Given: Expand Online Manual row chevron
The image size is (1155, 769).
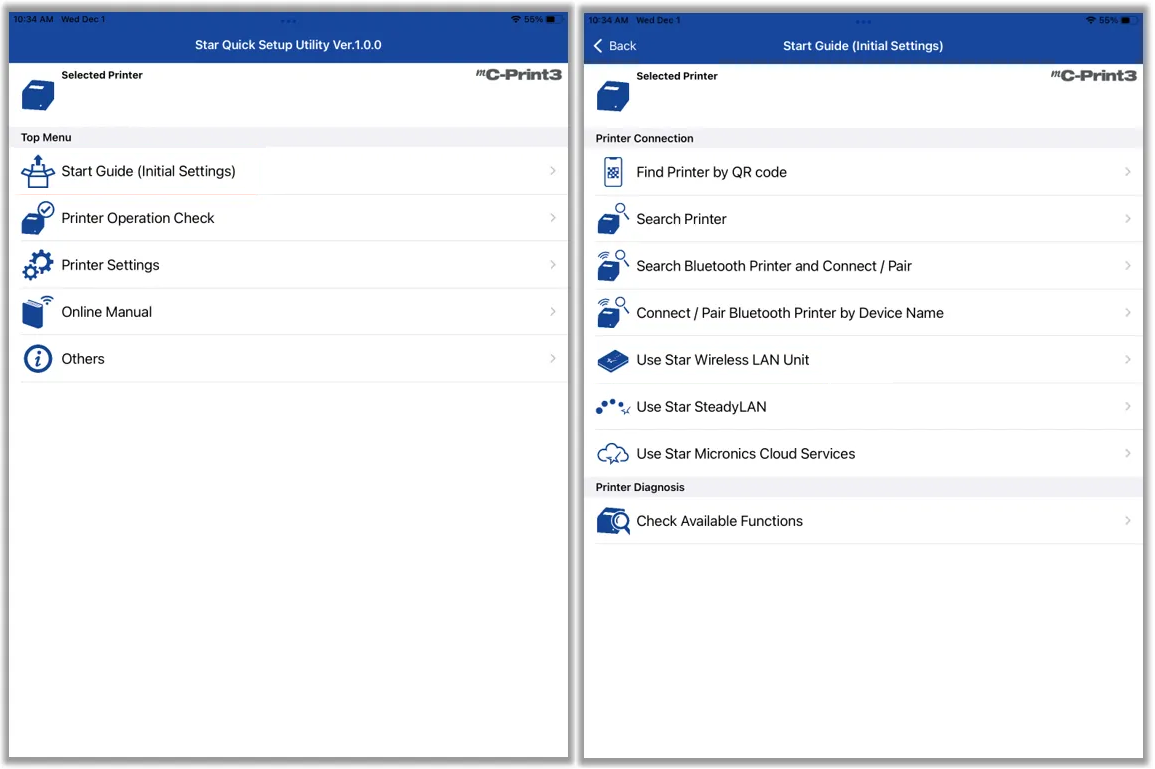Looking at the screenshot, I should pos(552,312).
